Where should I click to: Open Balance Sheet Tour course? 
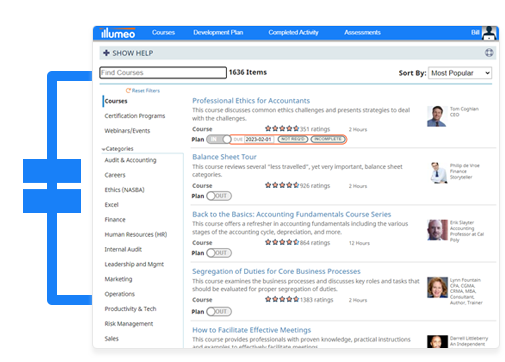224,157
